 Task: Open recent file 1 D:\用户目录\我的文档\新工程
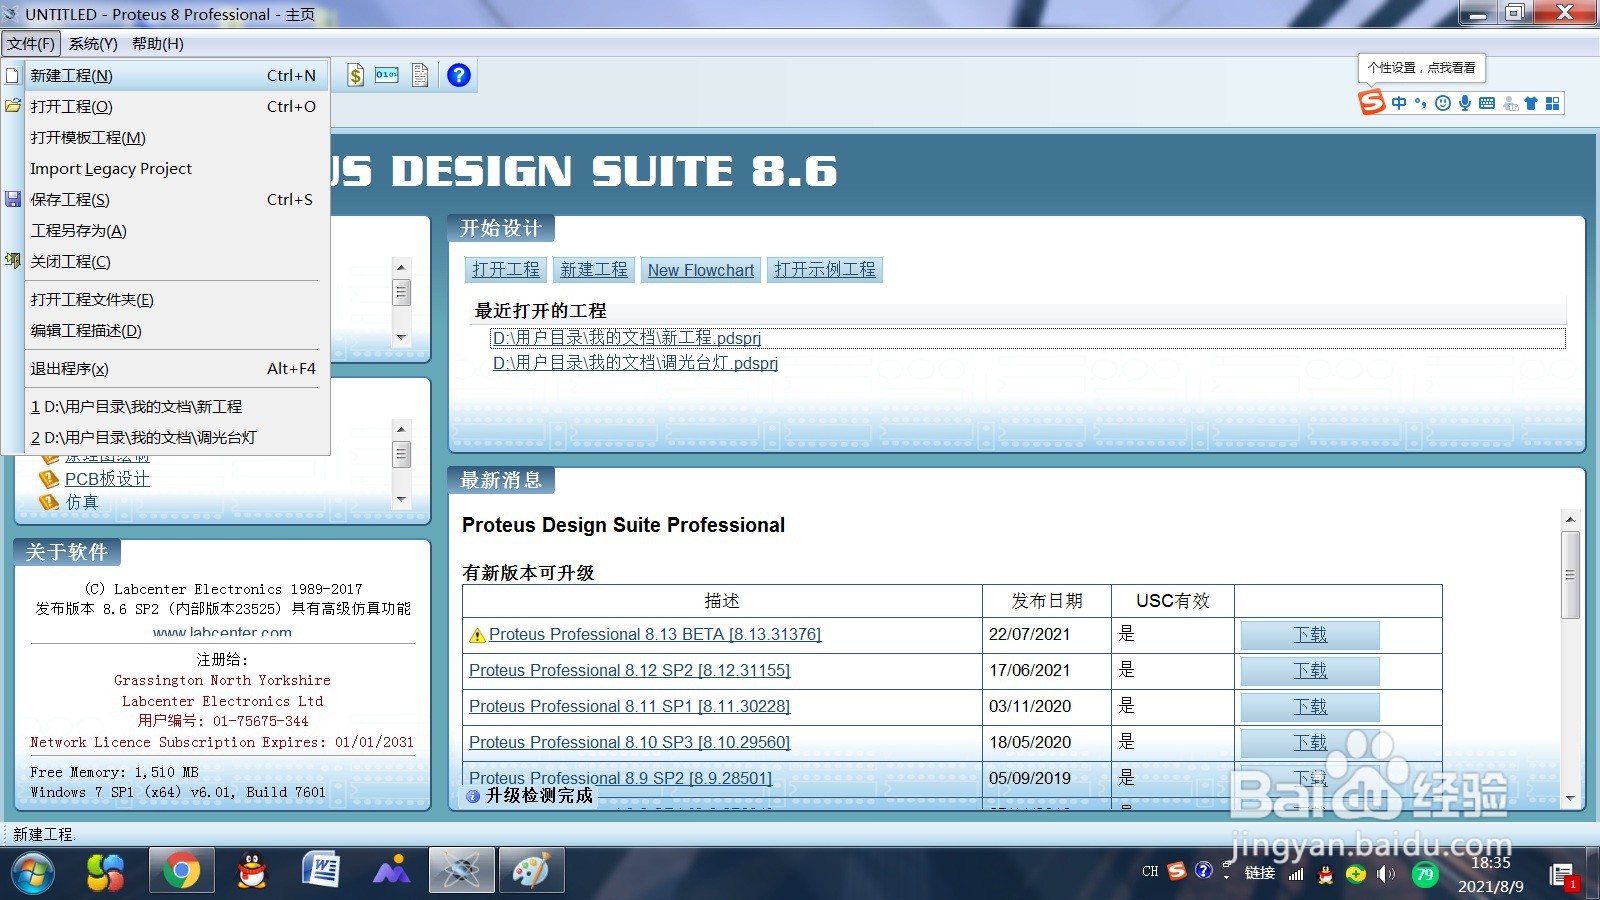pyautogui.click(x=177, y=406)
